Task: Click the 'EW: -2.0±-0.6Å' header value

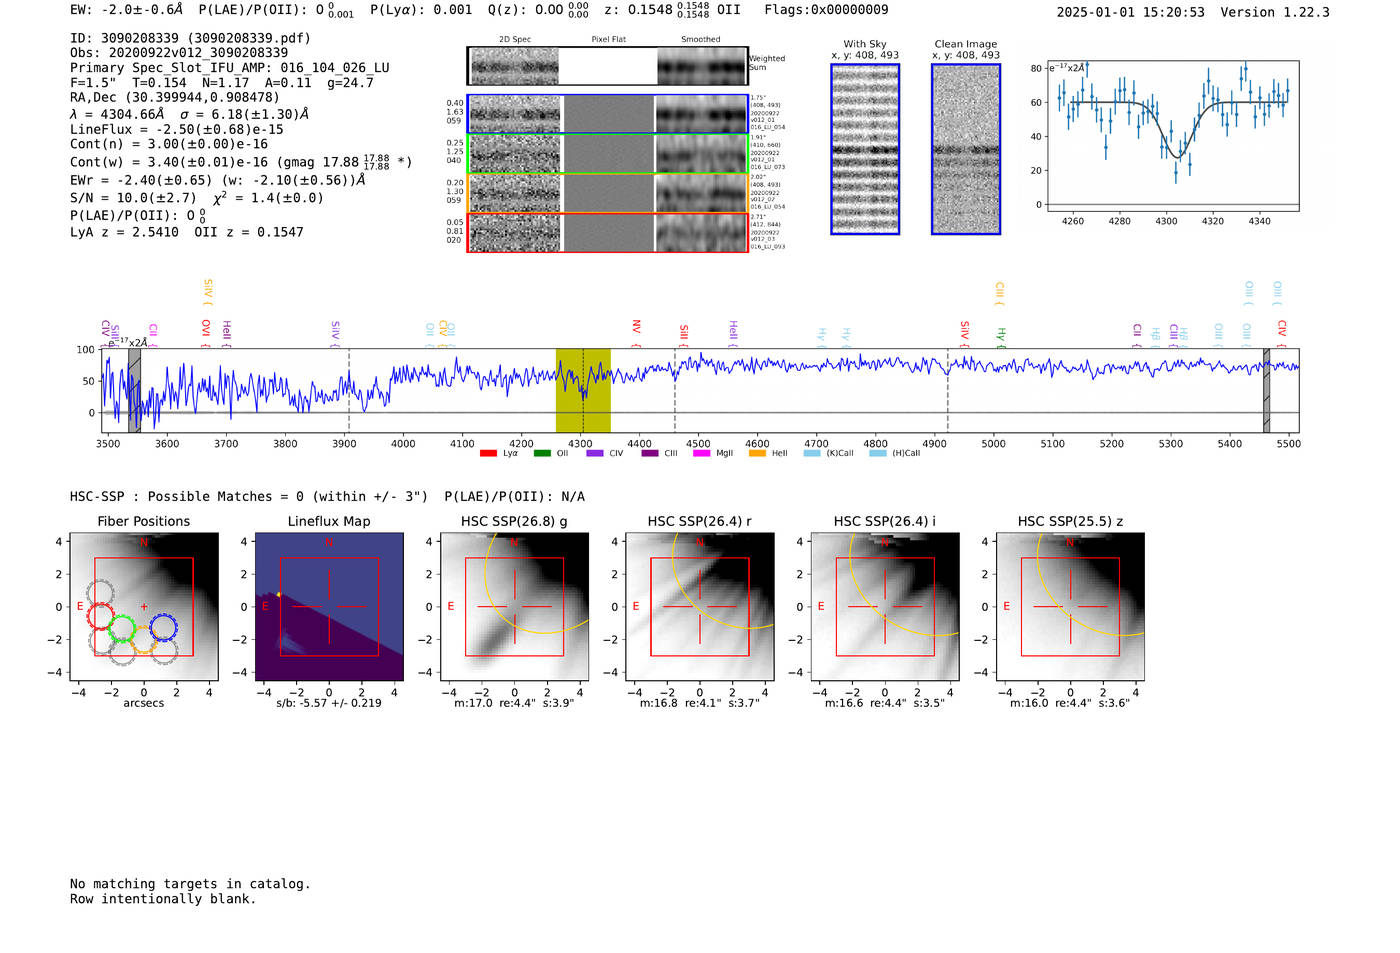Action: pyautogui.click(x=127, y=10)
